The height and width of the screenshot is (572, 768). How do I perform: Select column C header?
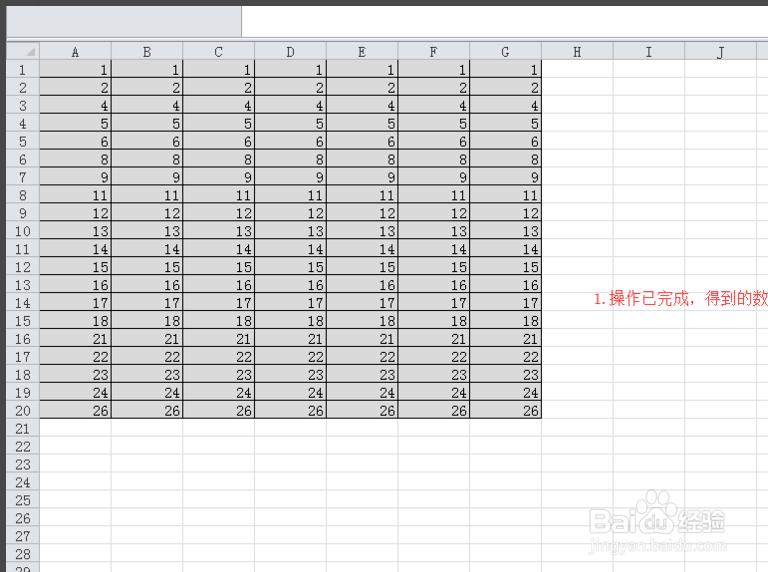pos(218,51)
